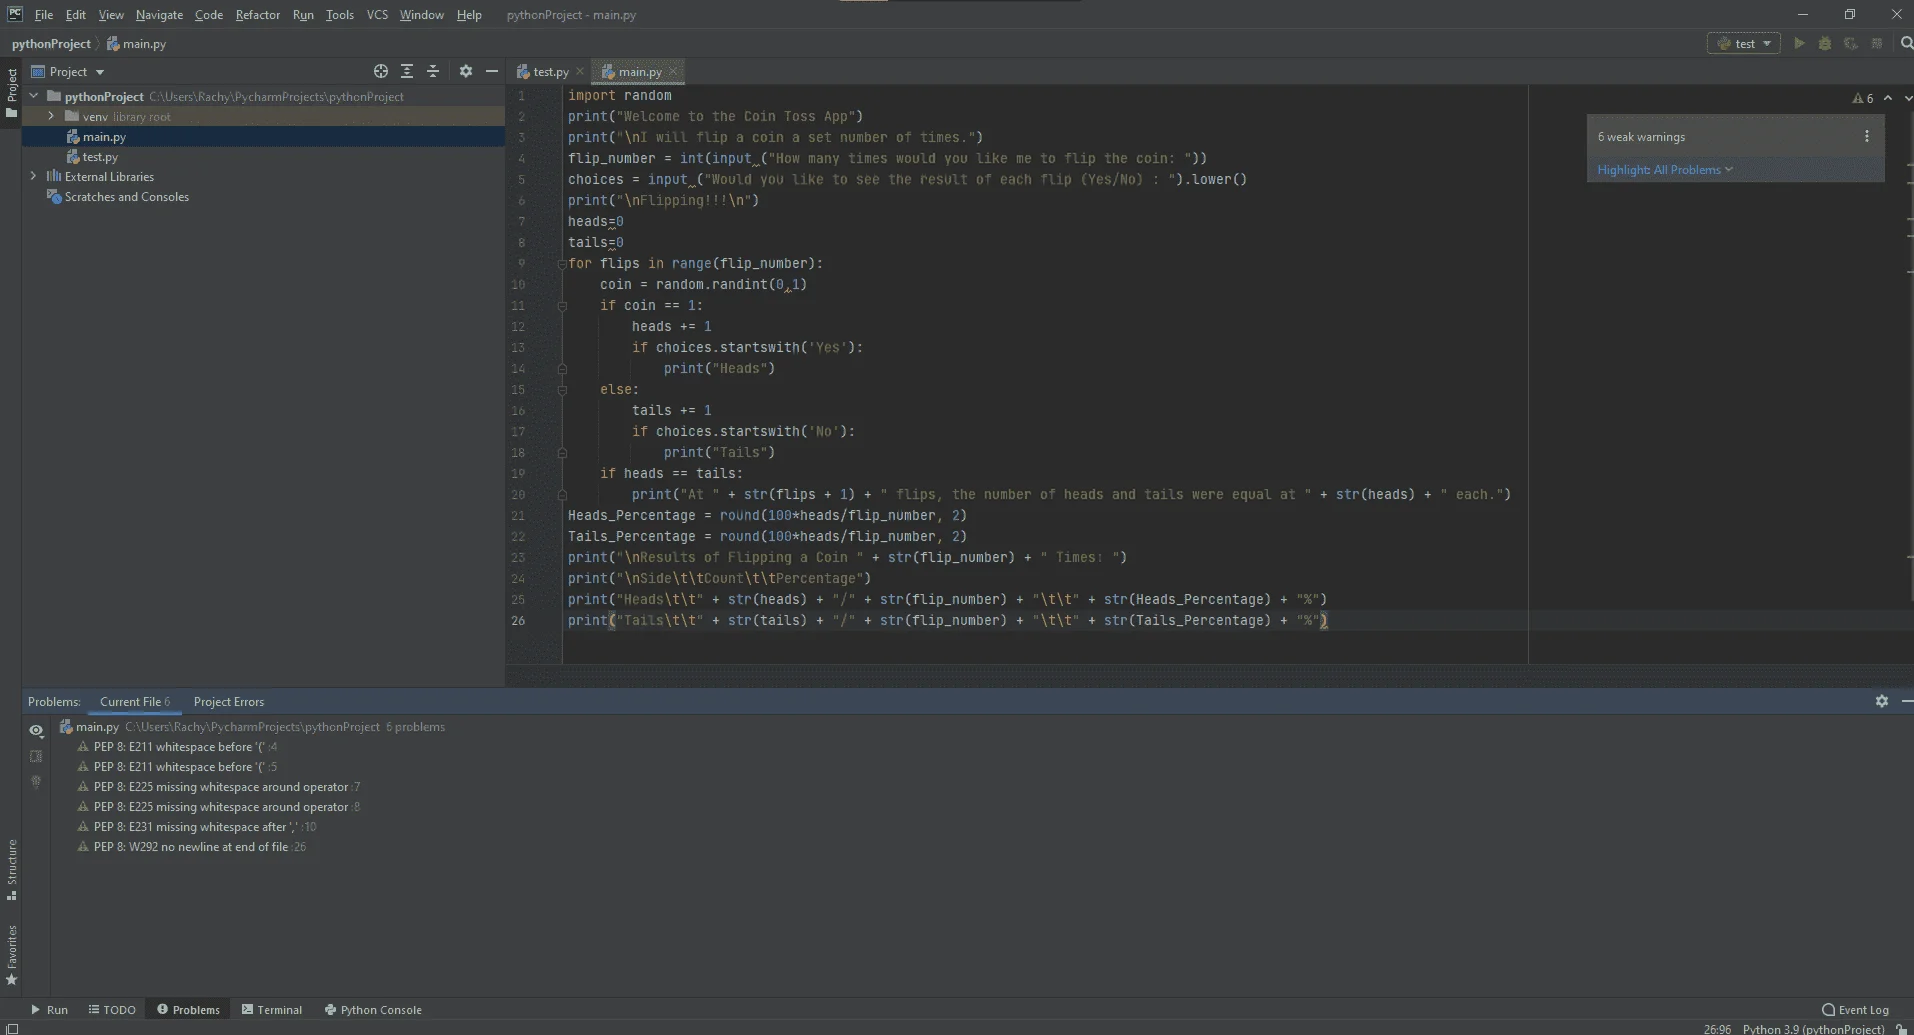The width and height of the screenshot is (1914, 1035).
Task: Click the locate file target icon in Project panel
Action: click(381, 71)
